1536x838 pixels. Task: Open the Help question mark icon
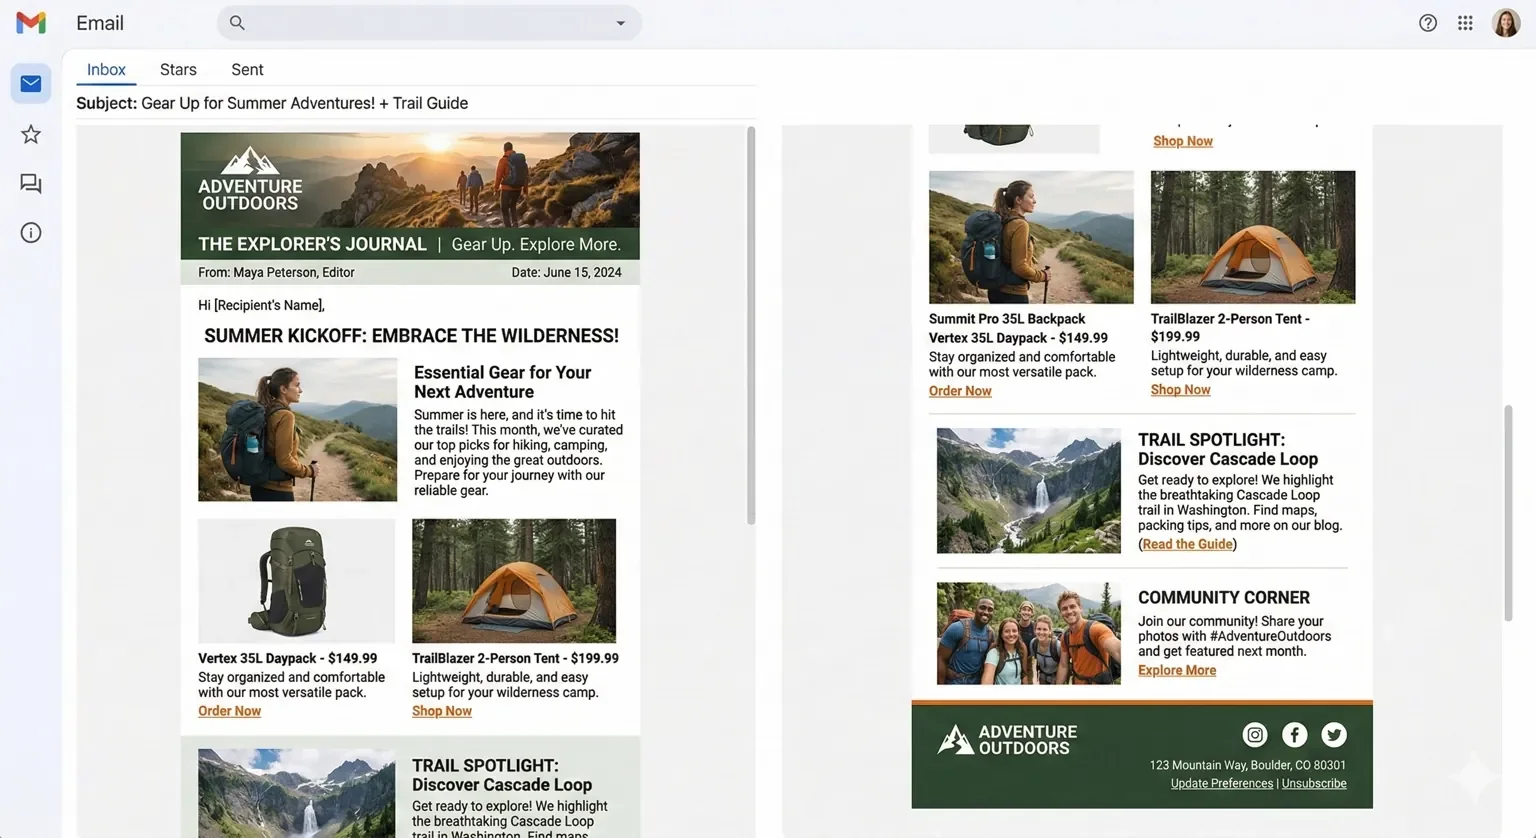[1427, 22]
